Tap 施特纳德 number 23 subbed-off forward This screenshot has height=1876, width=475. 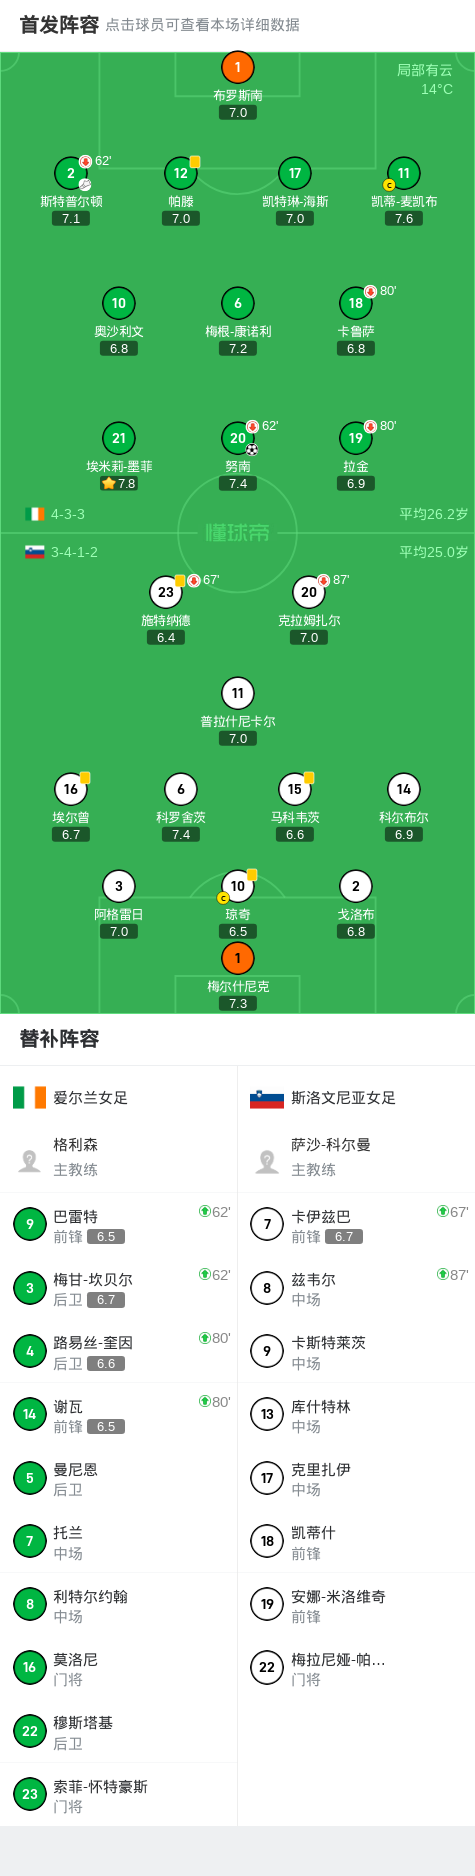pos(166,593)
